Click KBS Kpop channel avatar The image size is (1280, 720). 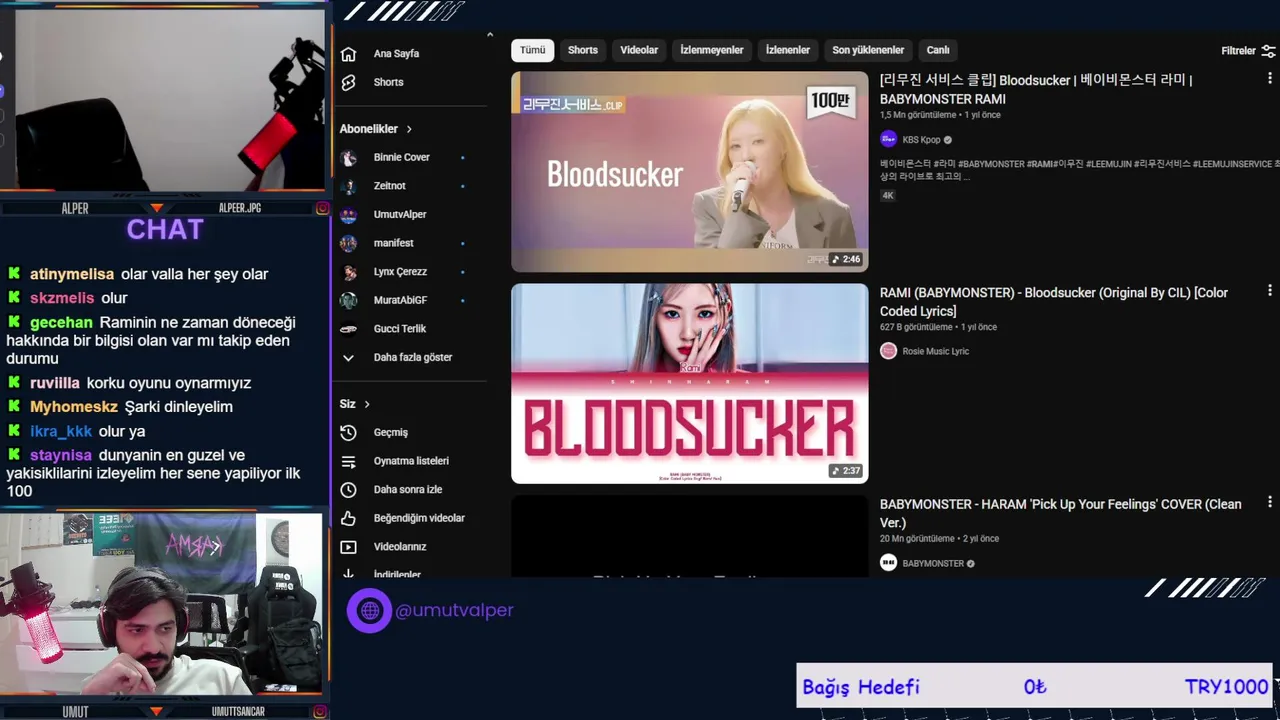point(888,139)
